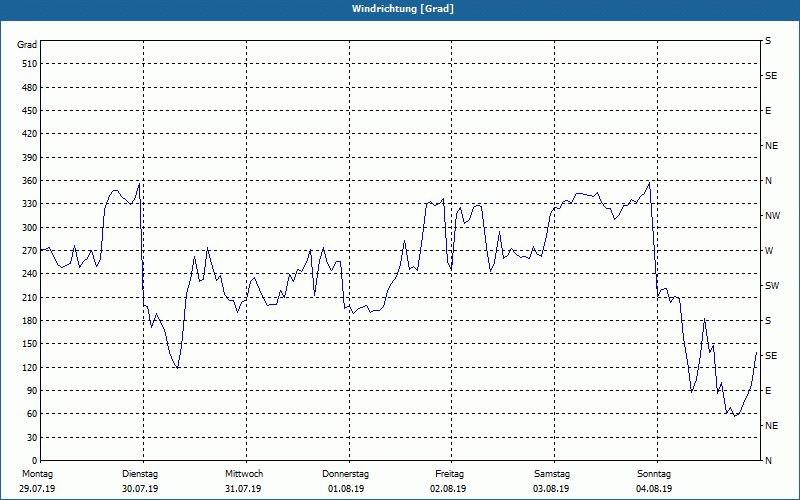Click the 60 y-axis value
The image size is (800, 500).
coord(32,414)
